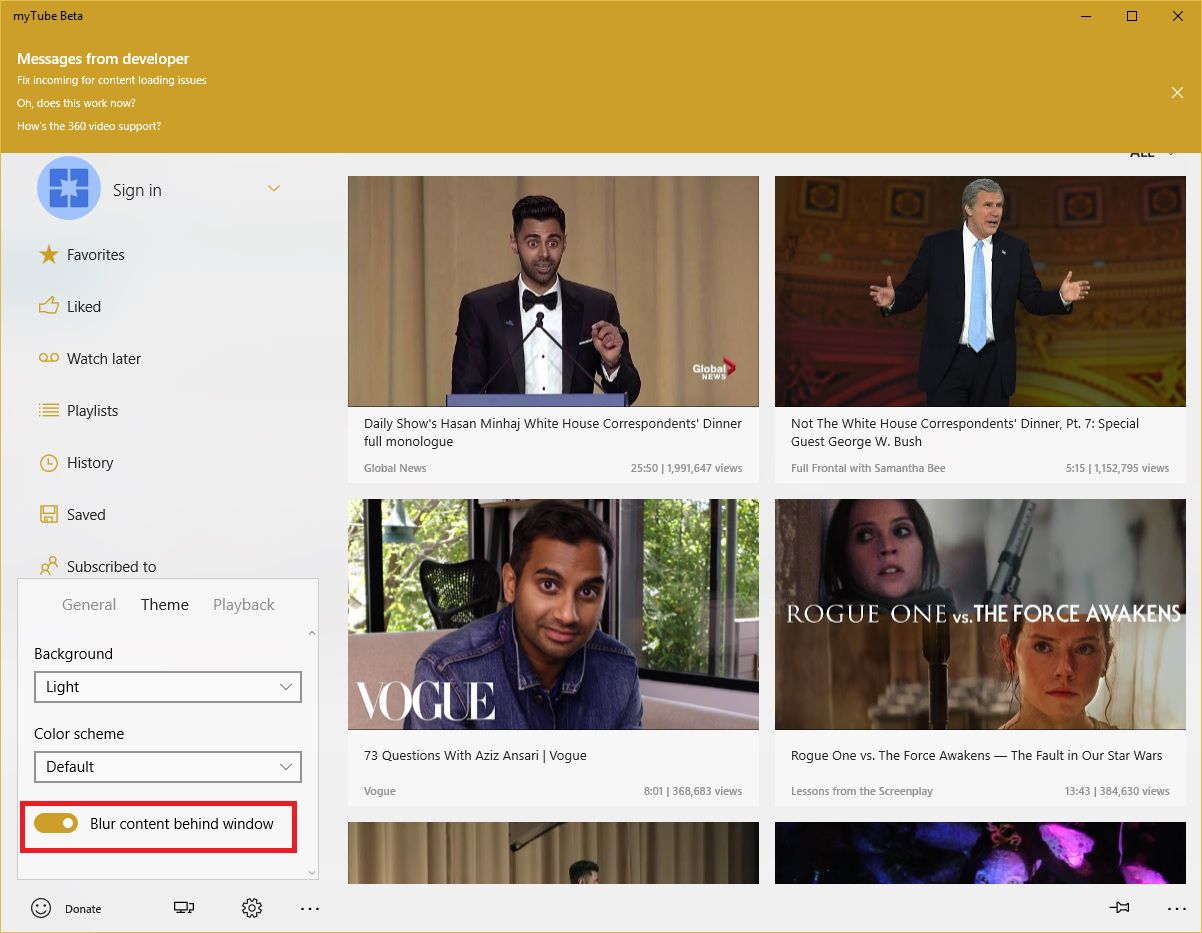Open George W. Bush special video thumbnail

tap(980, 291)
